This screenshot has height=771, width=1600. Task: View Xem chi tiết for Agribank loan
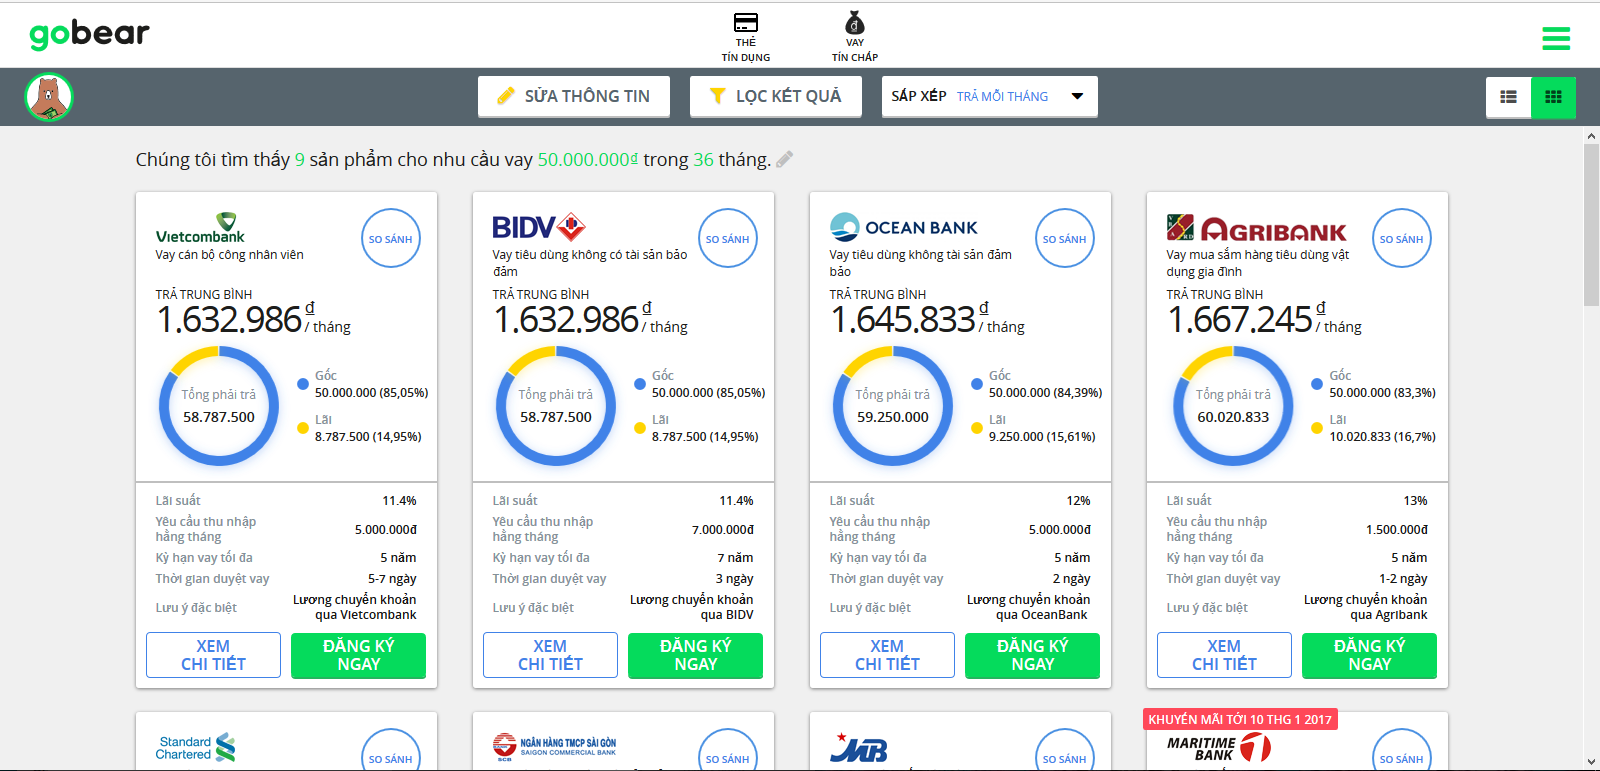point(1224,655)
